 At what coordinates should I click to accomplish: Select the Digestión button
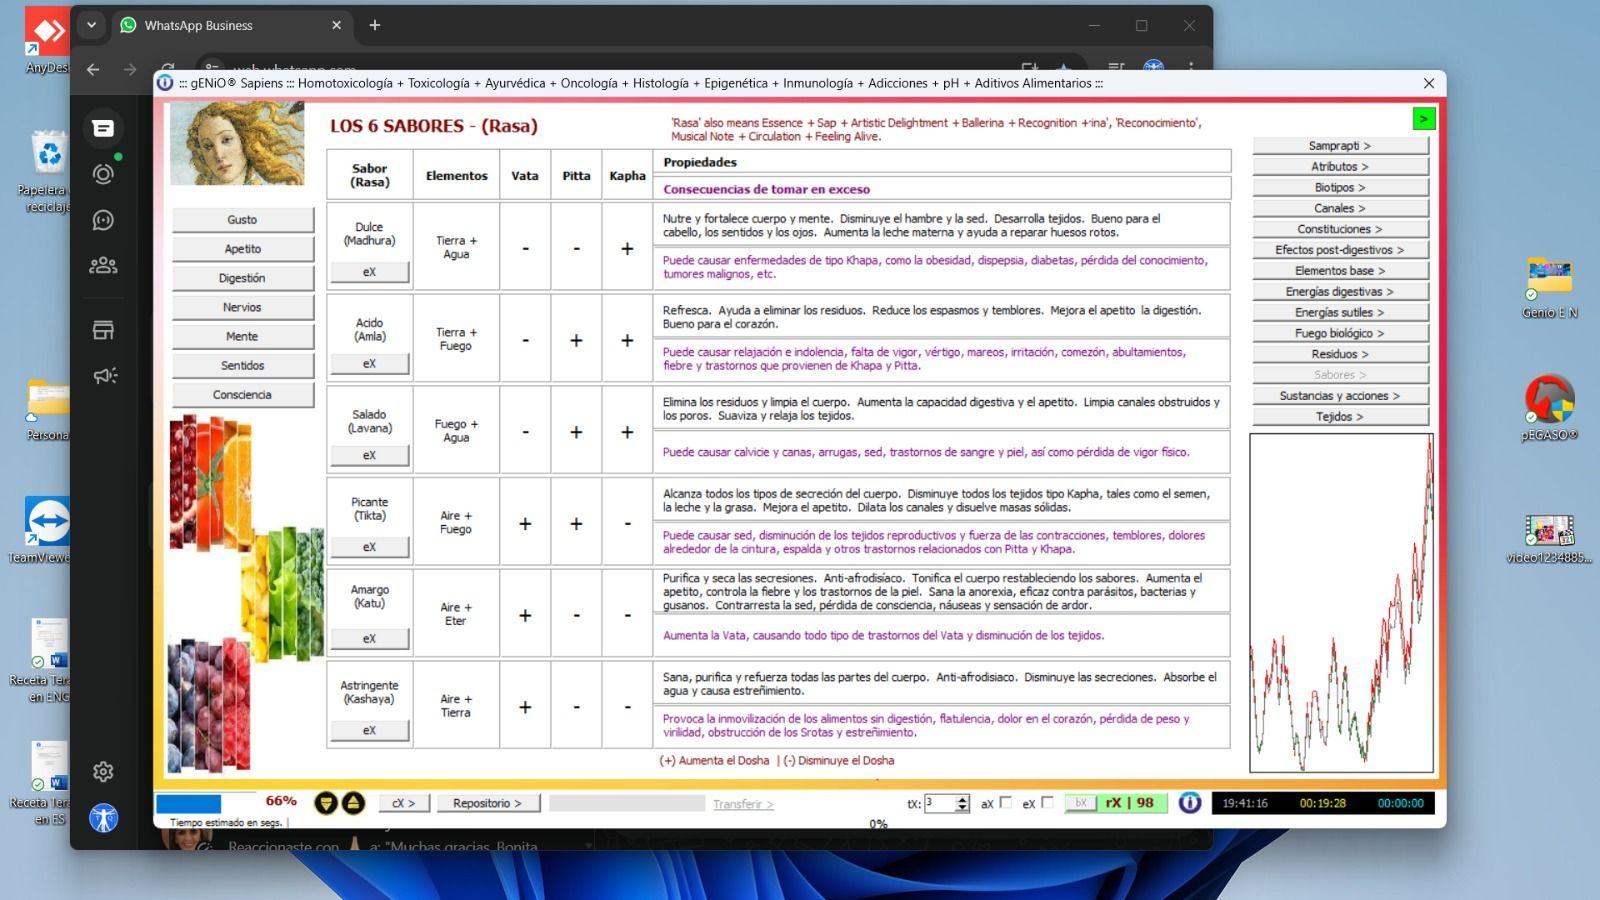click(x=242, y=277)
